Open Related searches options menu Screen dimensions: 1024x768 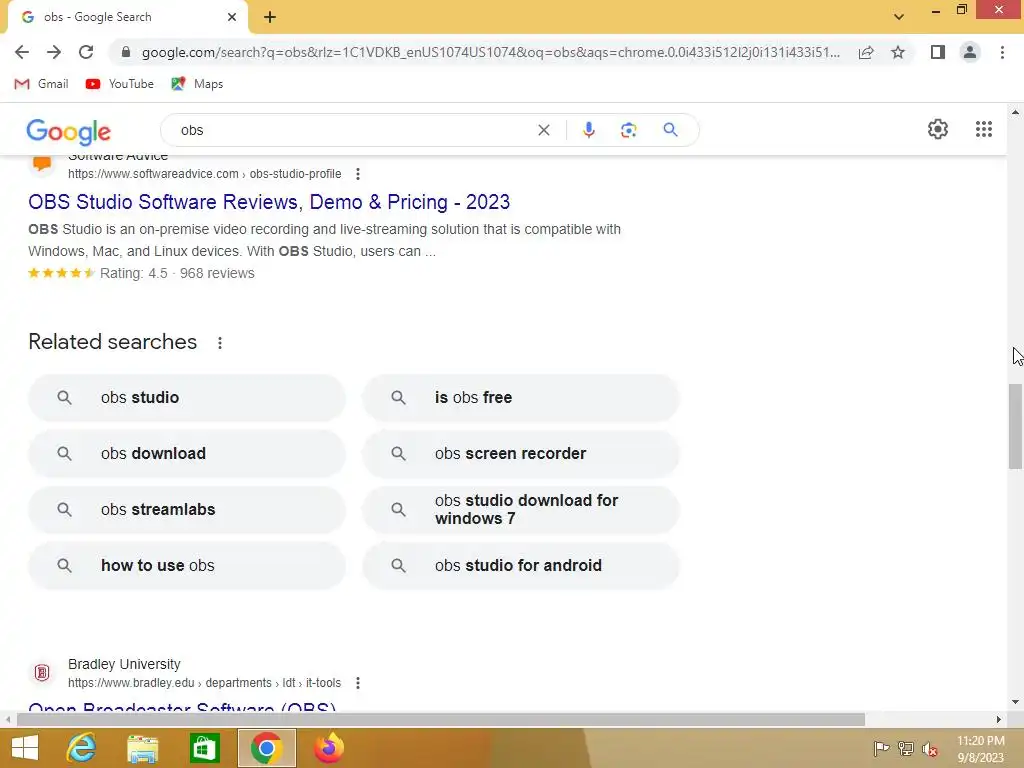pos(219,342)
